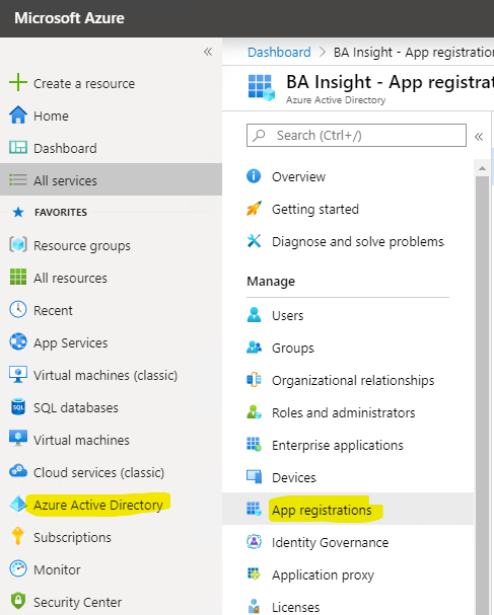This screenshot has width=494, height=615.
Task: Click the Cloud services (classic) cloud icon
Action: coord(18,471)
